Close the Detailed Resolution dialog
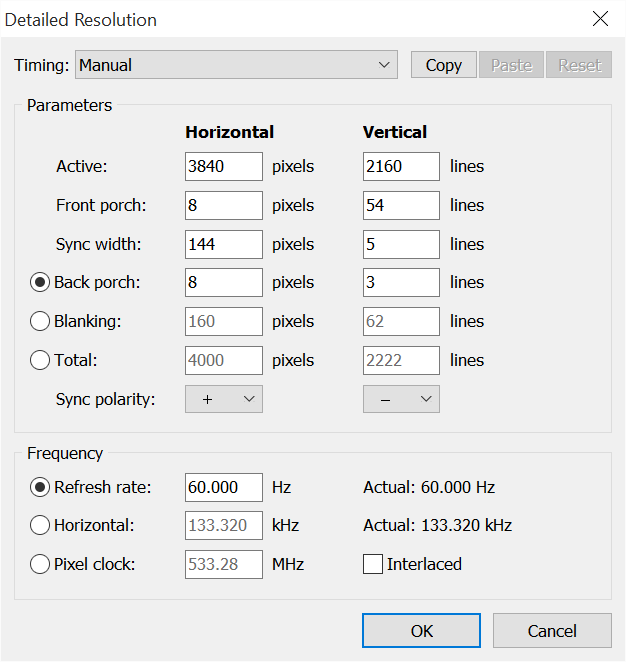The image size is (626, 662). (600, 19)
